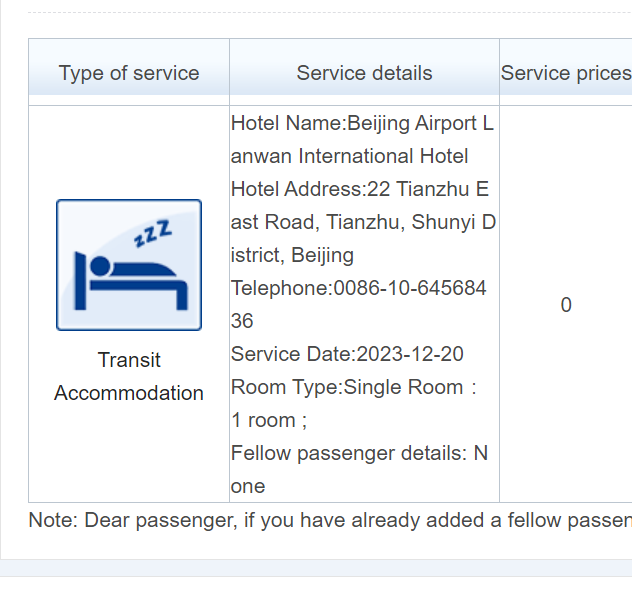
Task: Click the anwan International Hotel text
Action: pos(349,156)
